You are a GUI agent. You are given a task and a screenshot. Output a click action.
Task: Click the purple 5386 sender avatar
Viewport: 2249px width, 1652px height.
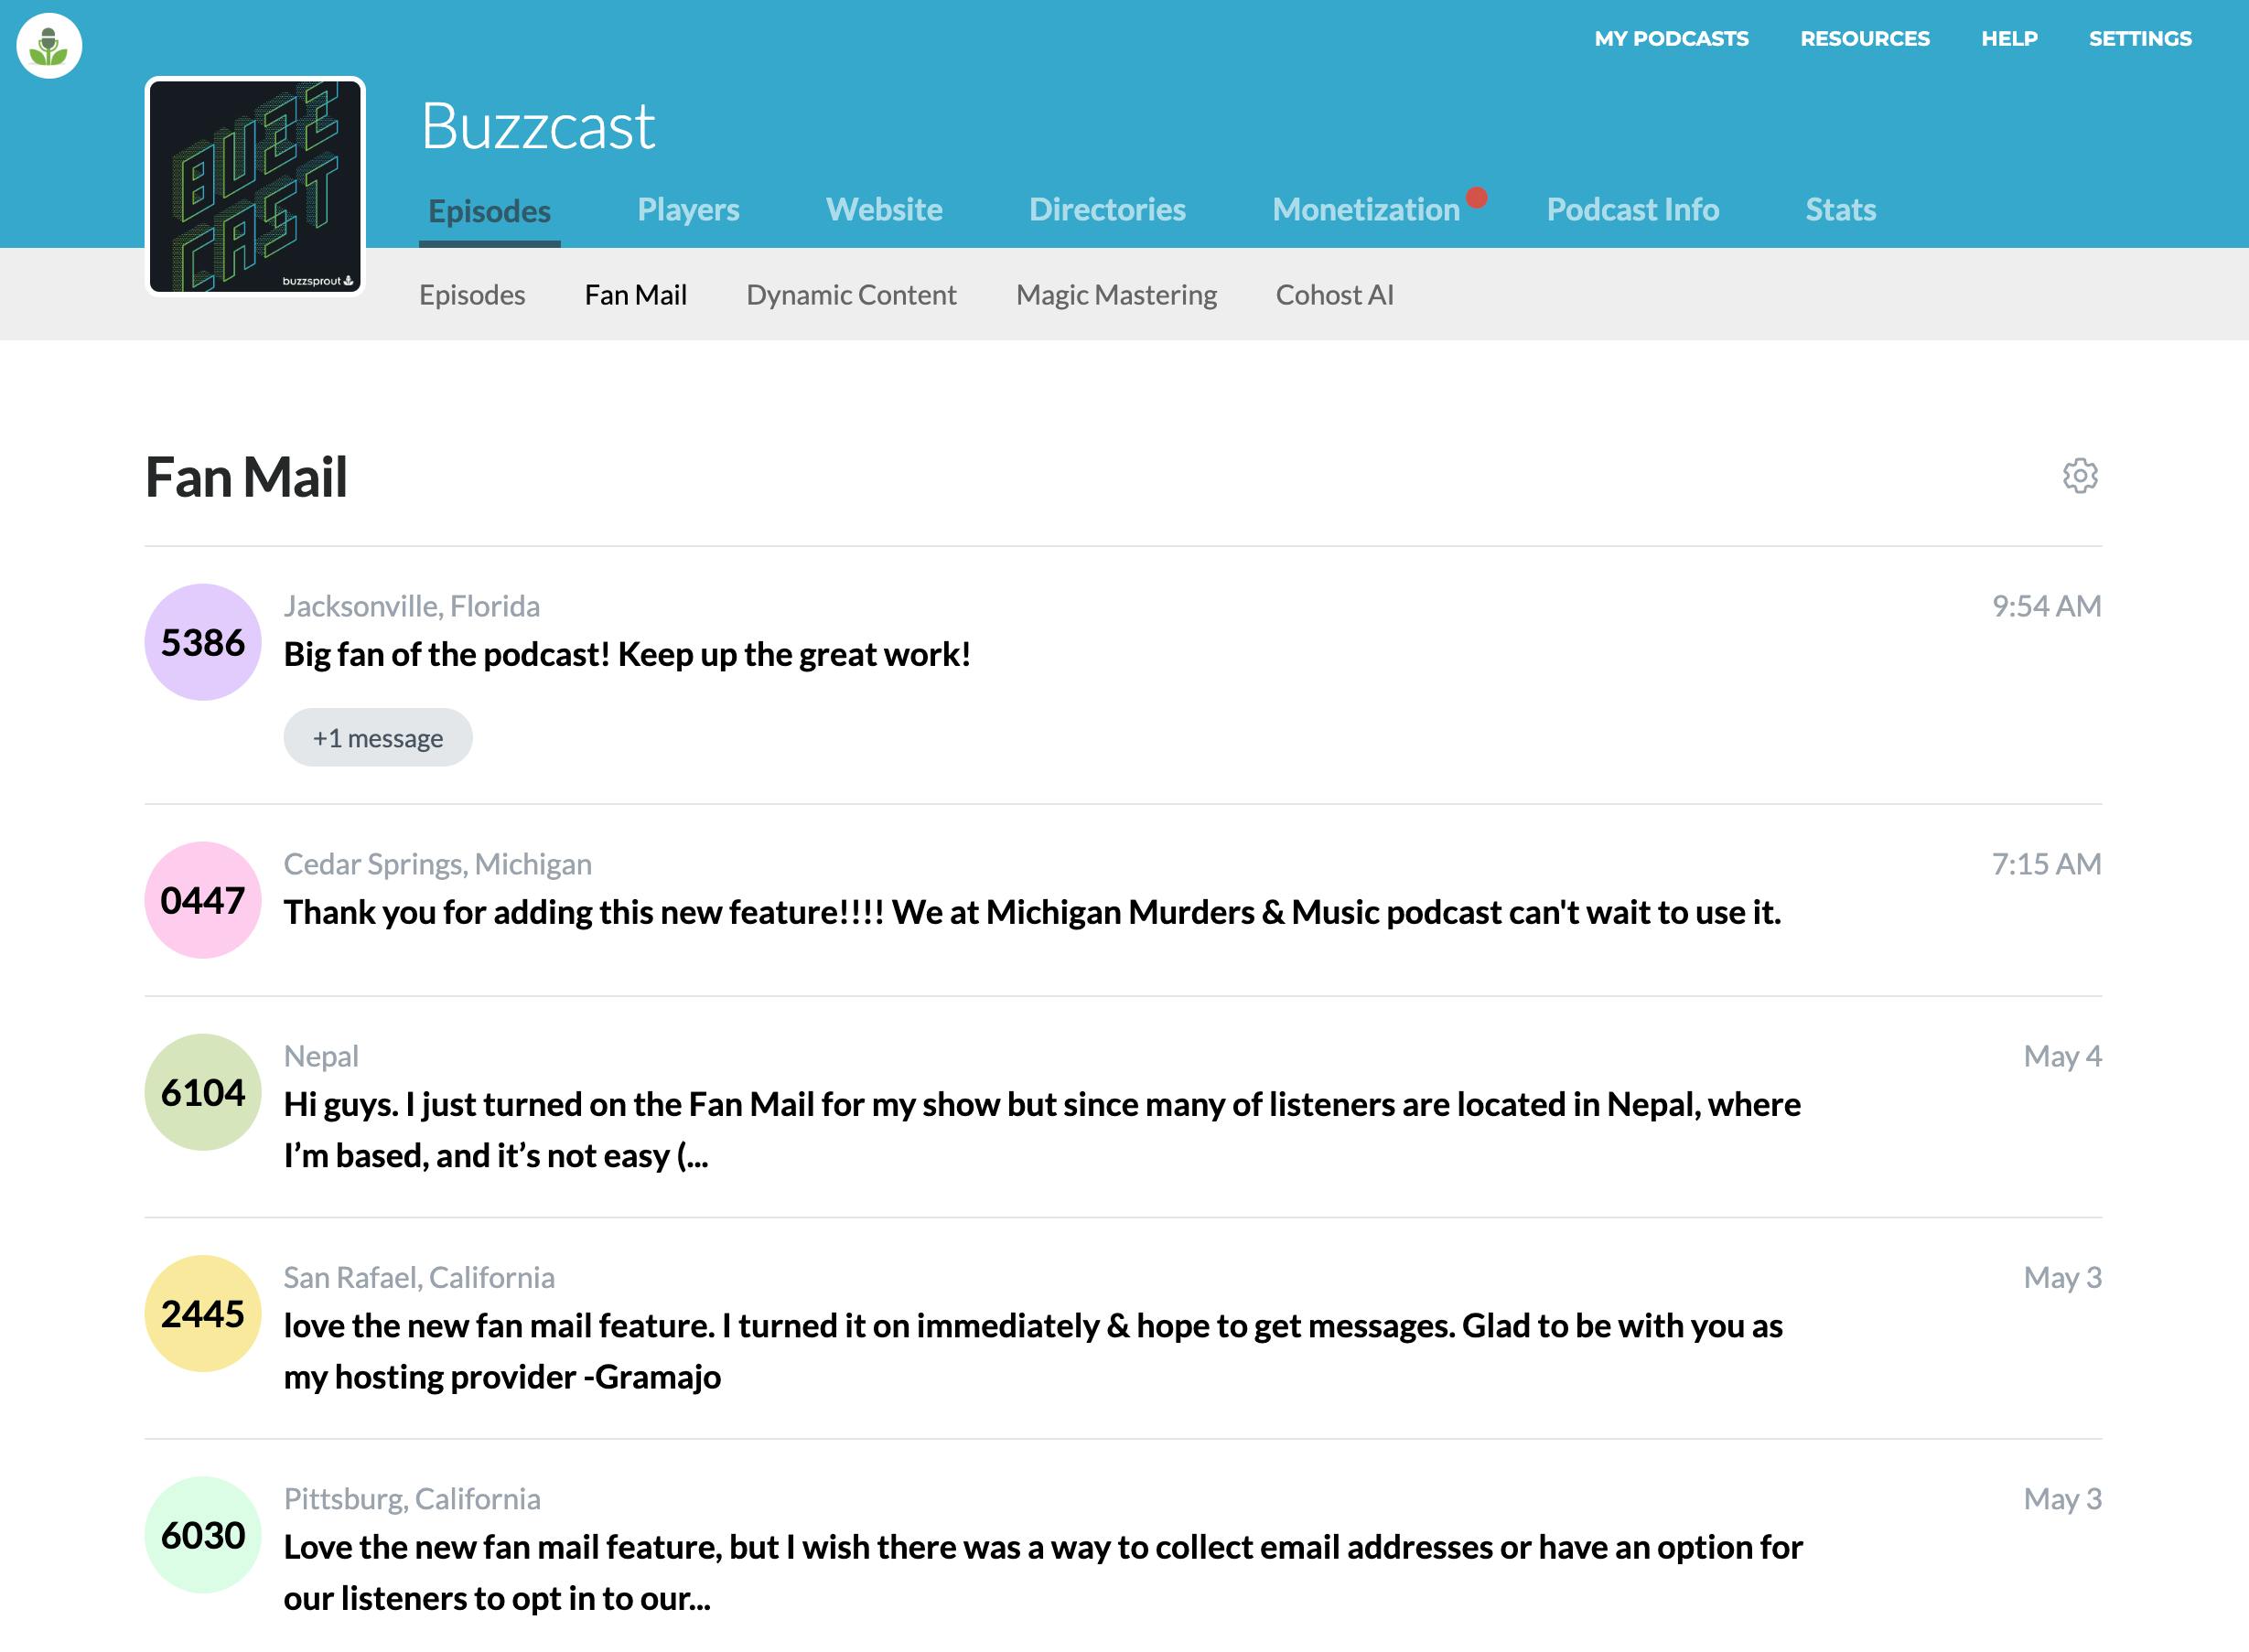[203, 642]
